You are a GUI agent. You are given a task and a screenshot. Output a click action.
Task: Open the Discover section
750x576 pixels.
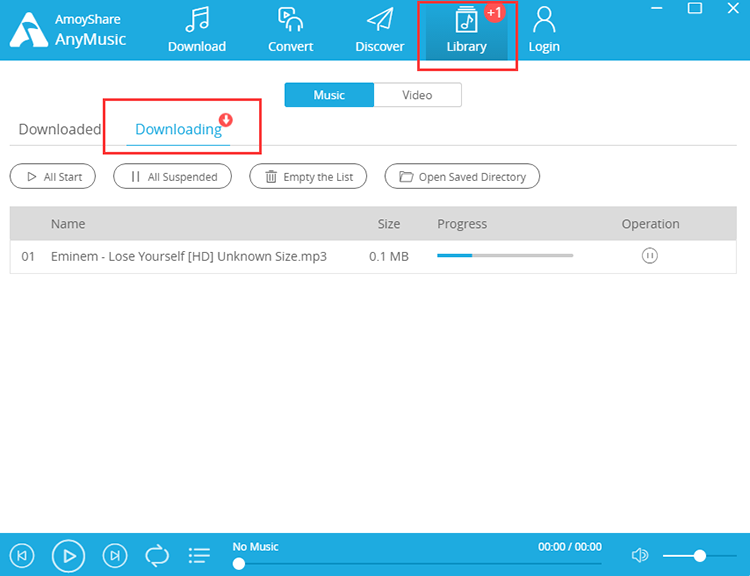380,30
